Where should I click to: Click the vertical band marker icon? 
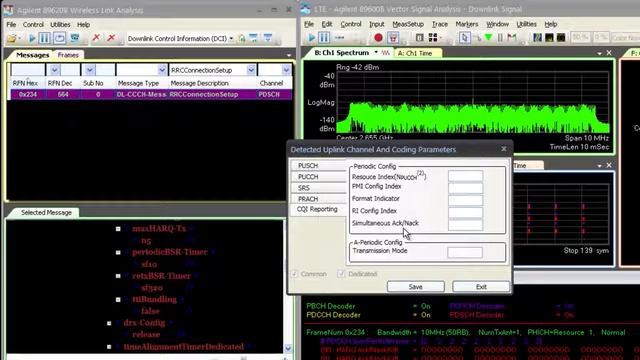click(x=500, y=38)
